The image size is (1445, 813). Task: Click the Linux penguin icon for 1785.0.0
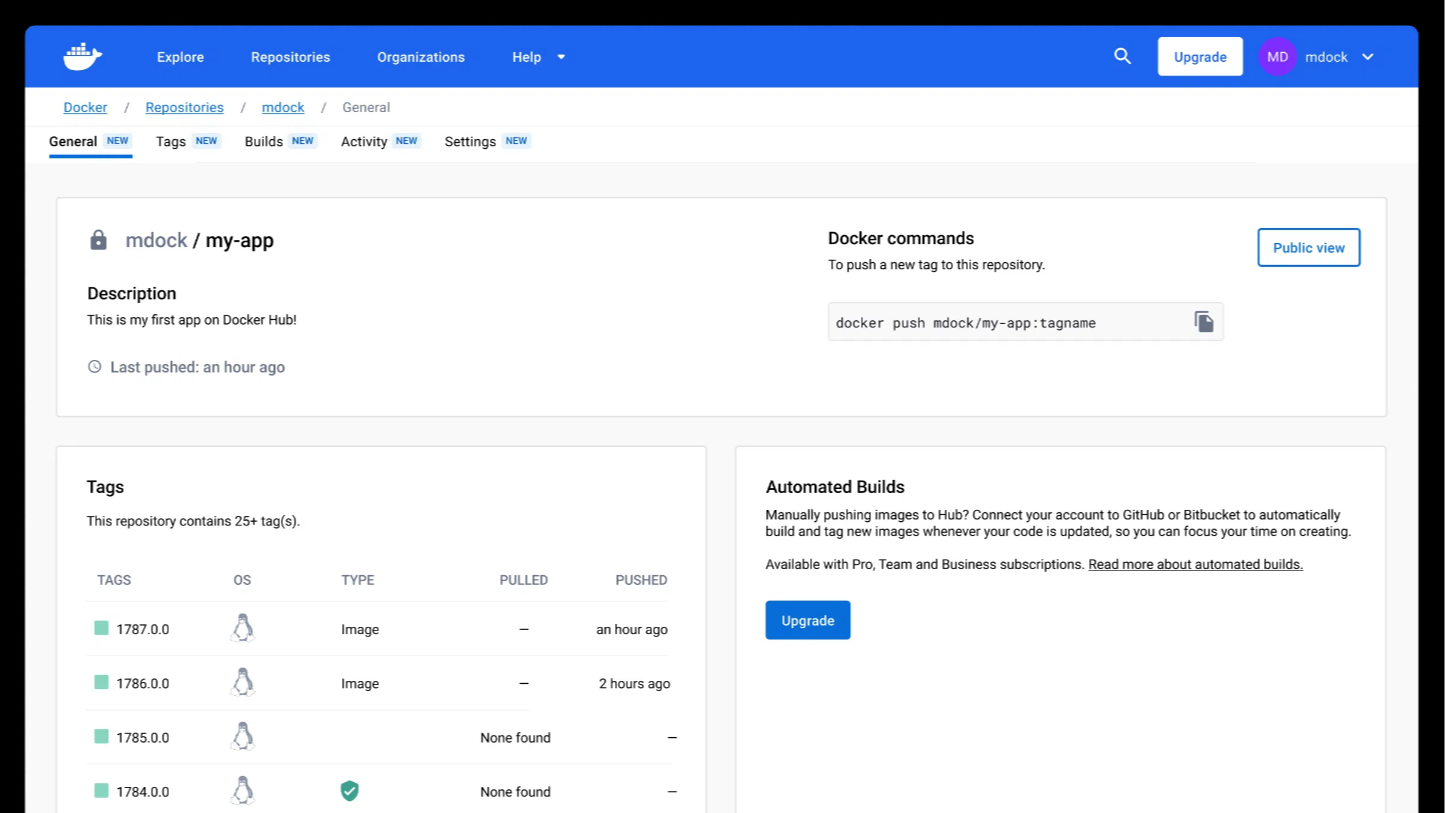click(x=242, y=736)
